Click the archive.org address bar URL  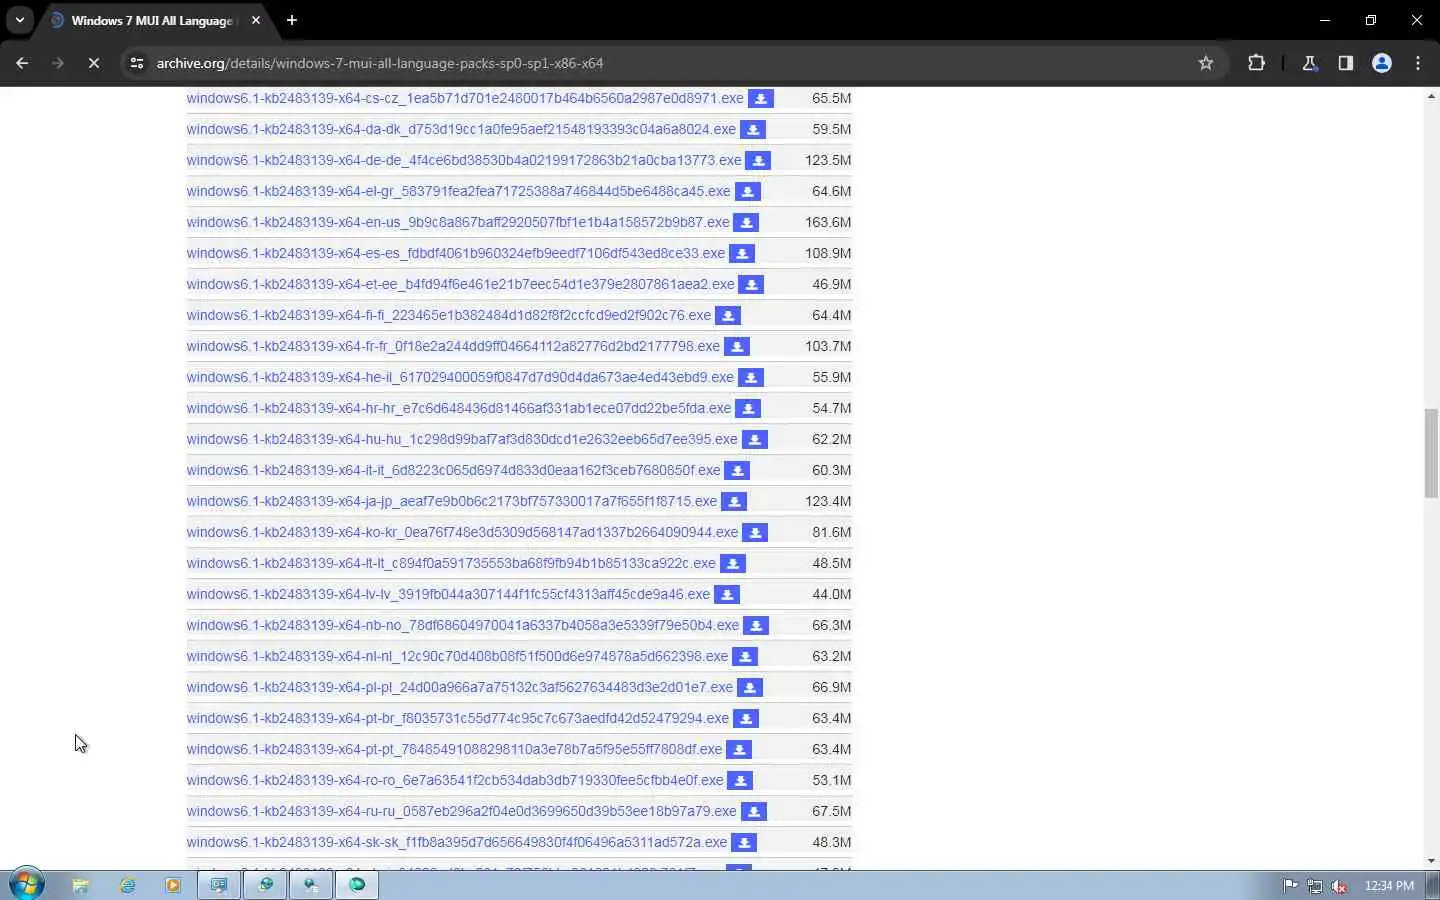click(x=380, y=63)
